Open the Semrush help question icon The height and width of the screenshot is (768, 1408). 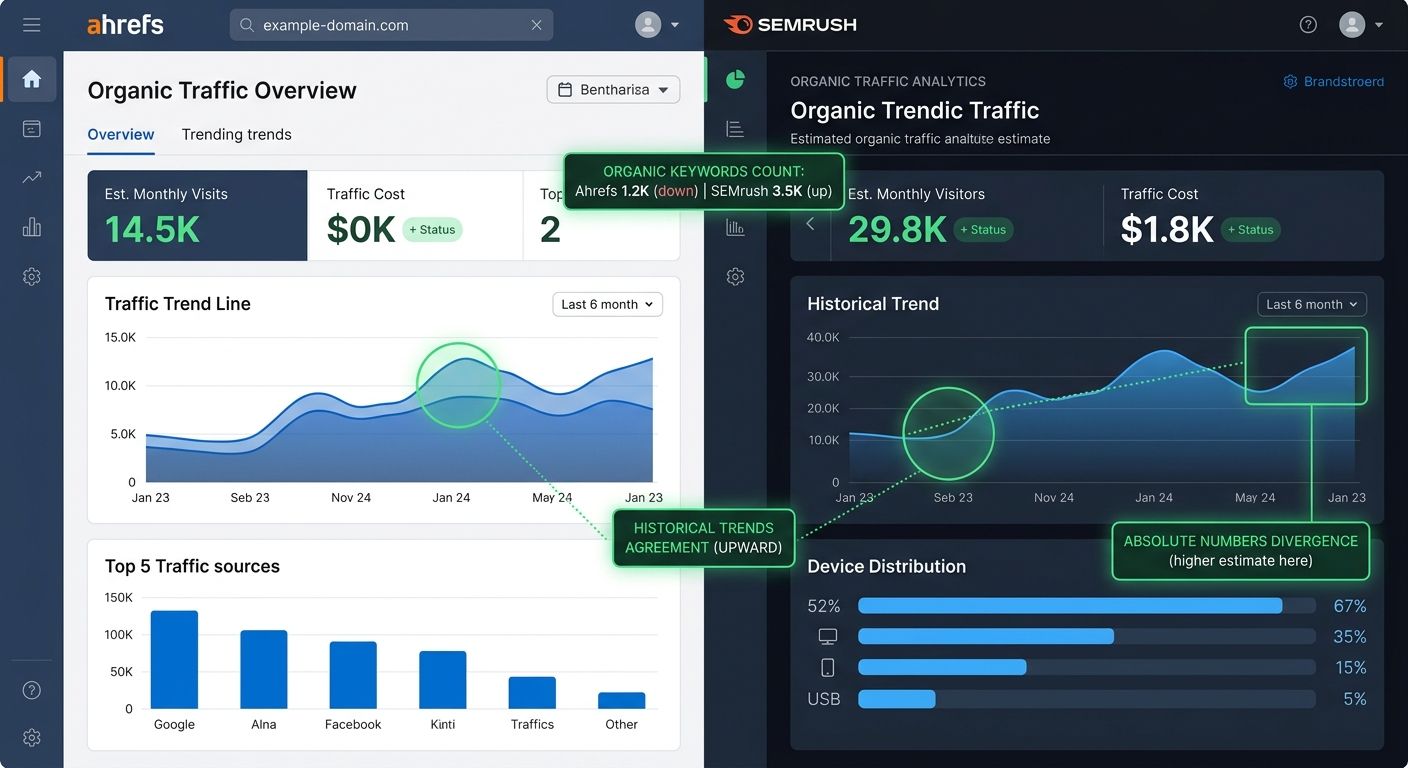1308,25
